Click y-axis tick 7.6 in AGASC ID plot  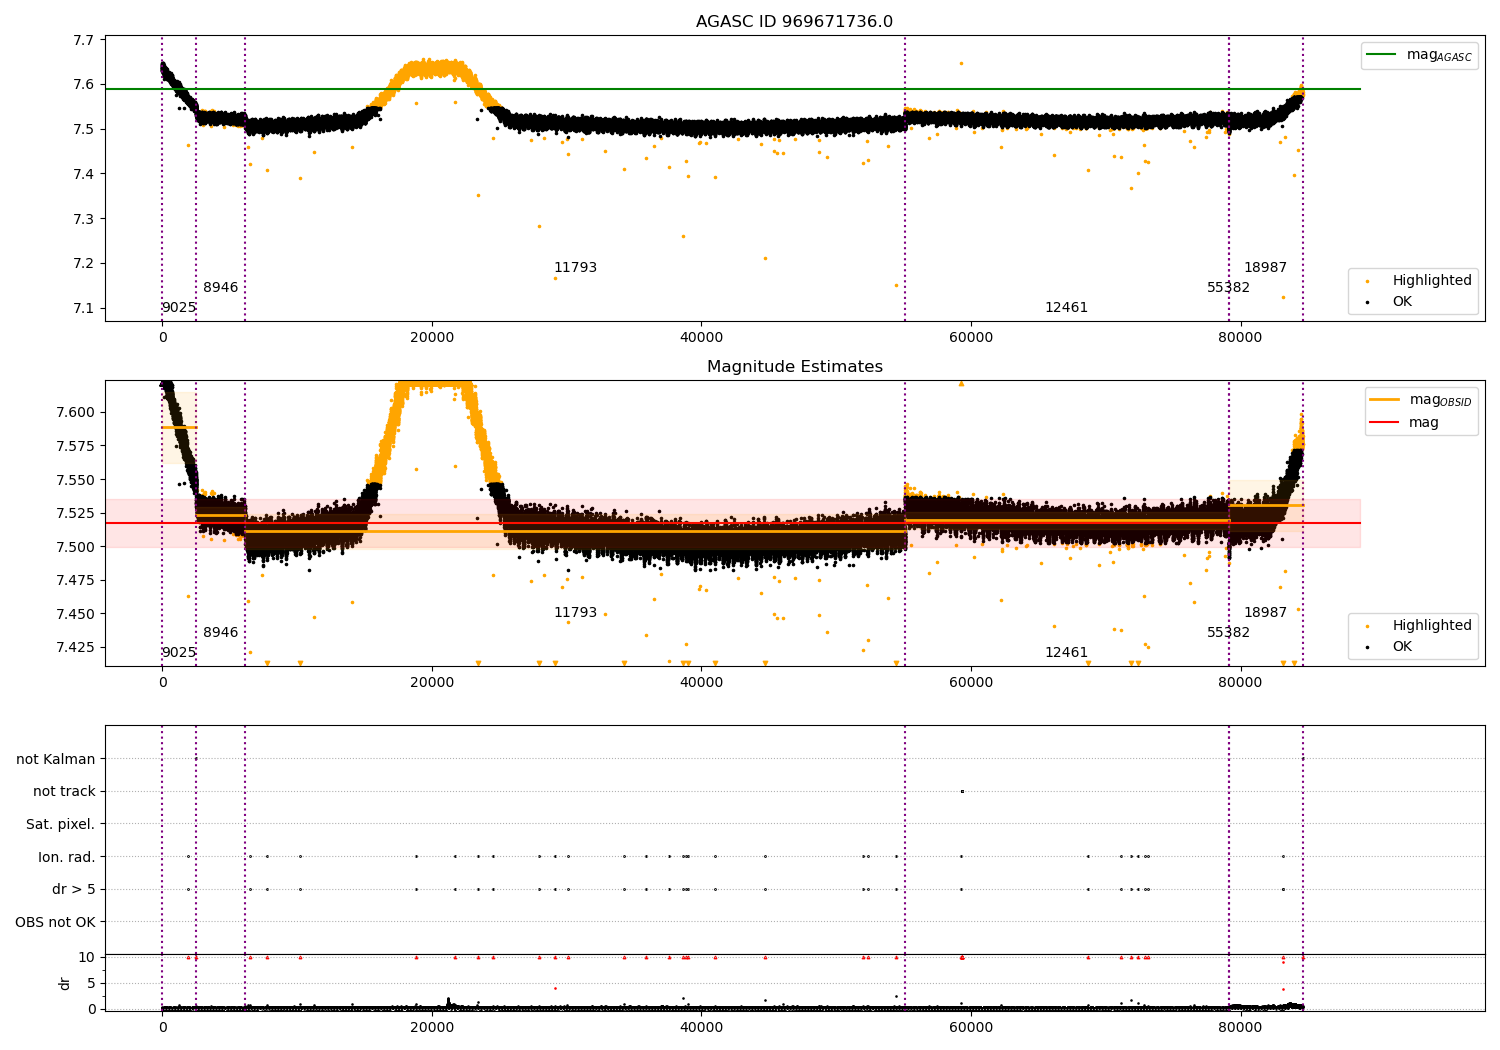84,84
